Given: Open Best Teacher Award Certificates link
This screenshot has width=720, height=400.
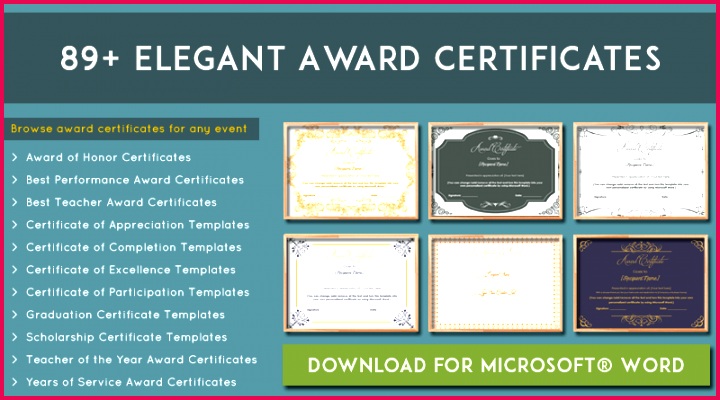Looking at the screenshot, I should tap(121, 203).
